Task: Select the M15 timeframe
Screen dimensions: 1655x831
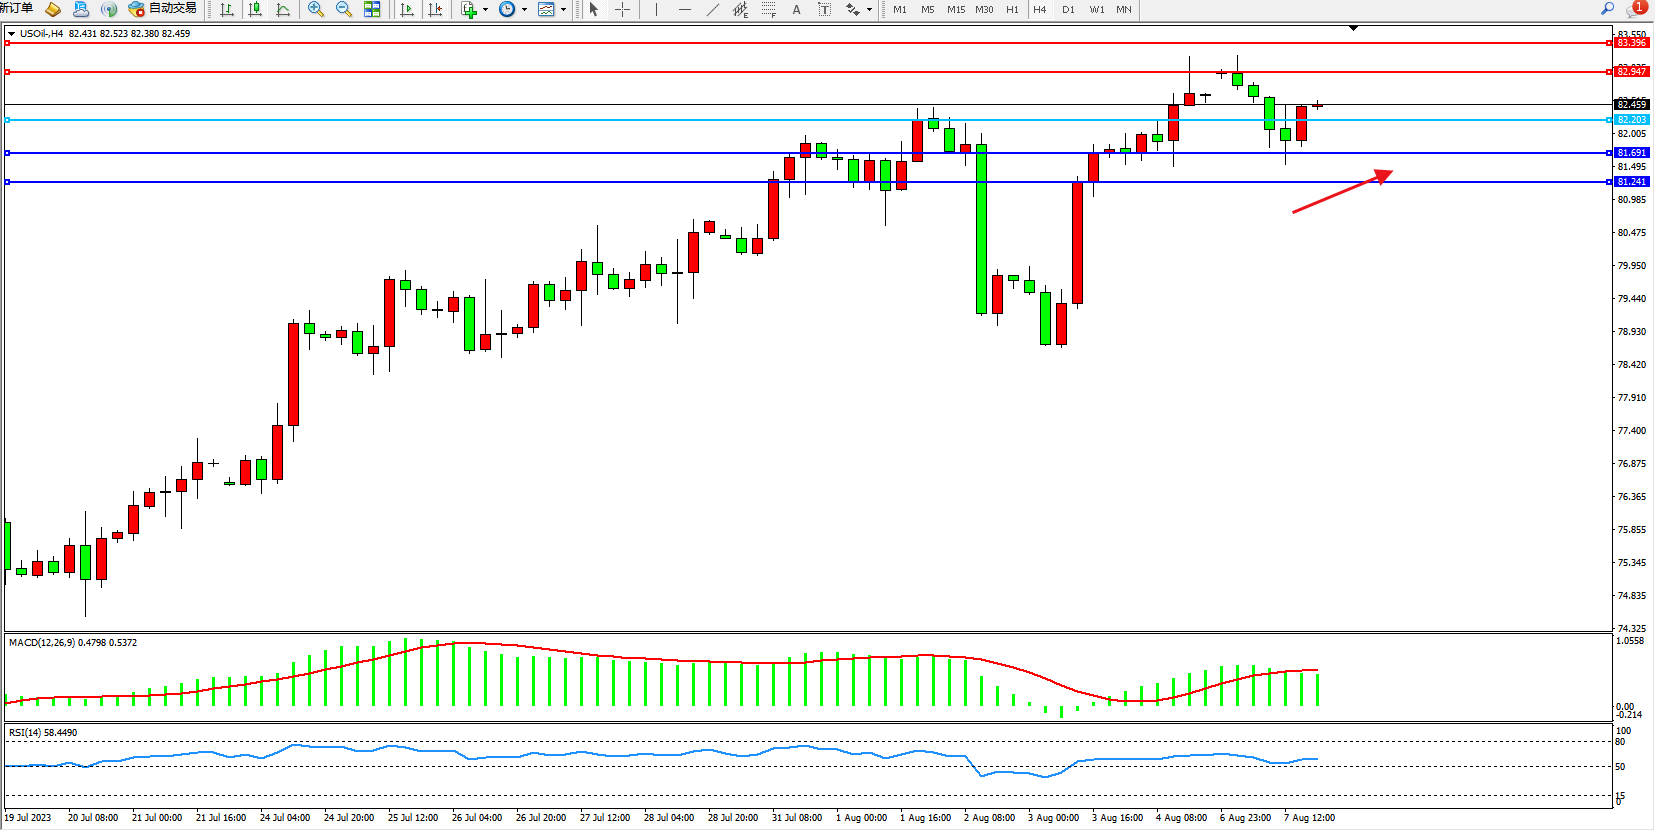Action: click(956, 9)
